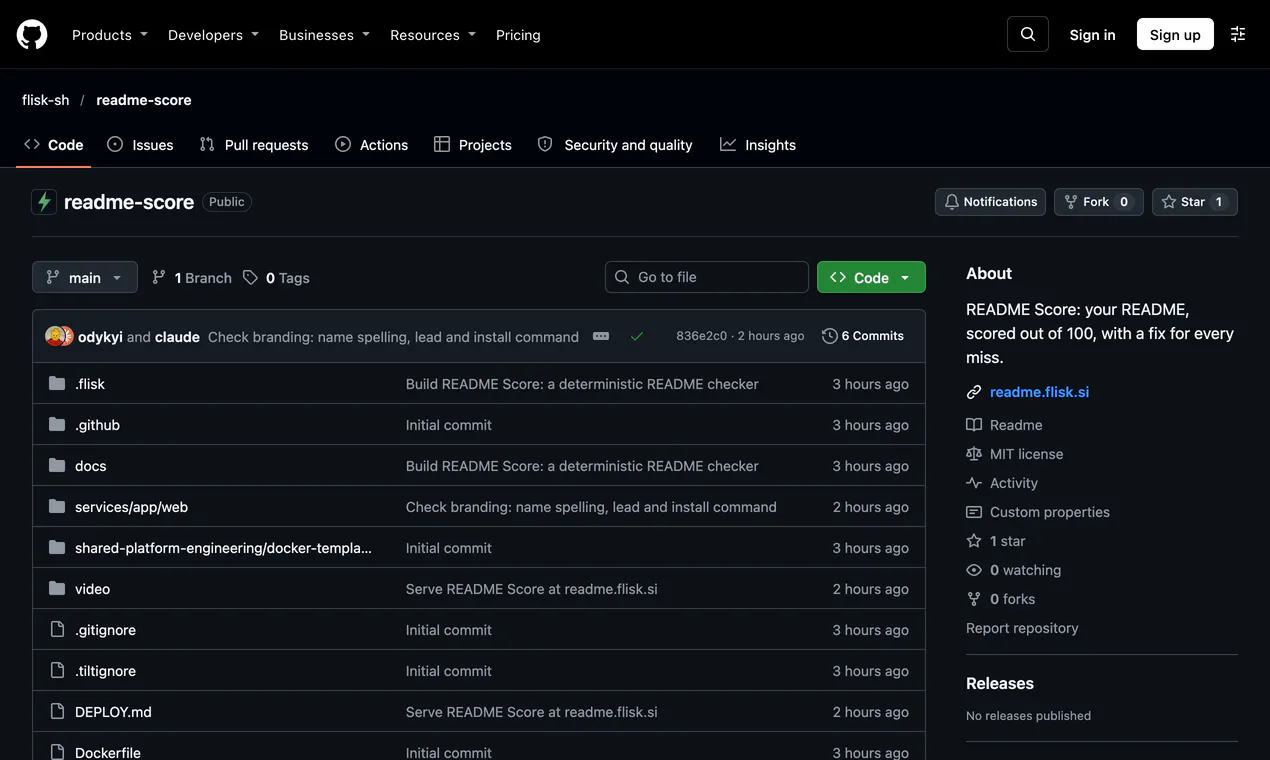Go to the GitHub homepage logo
The image size is (1270, 760).
click(x=32, y=35)
